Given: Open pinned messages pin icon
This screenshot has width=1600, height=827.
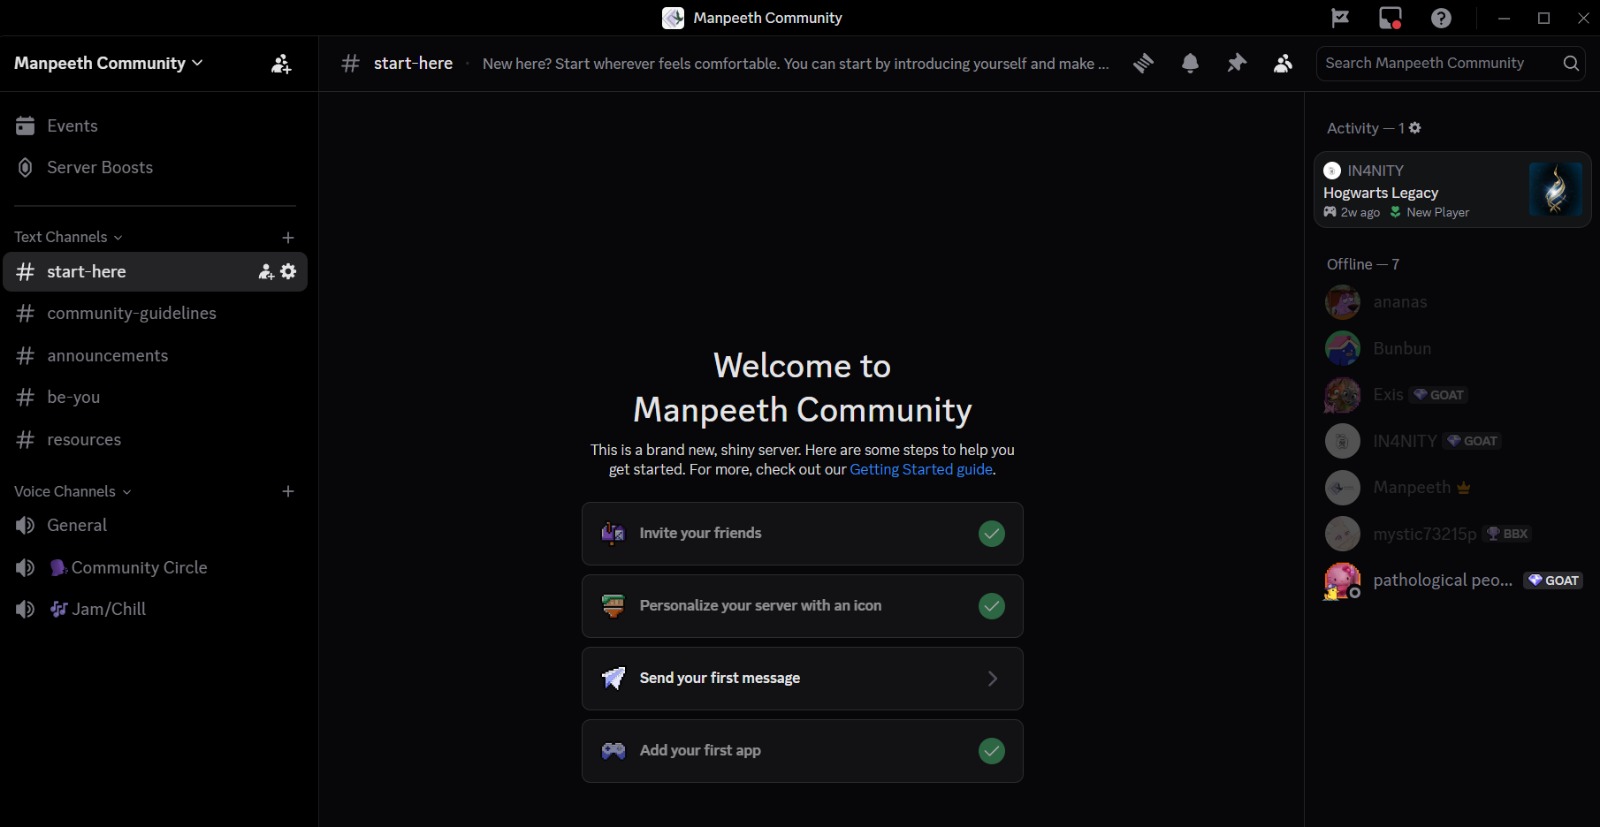Looking at the screenshot, I should coord(1237,63).
